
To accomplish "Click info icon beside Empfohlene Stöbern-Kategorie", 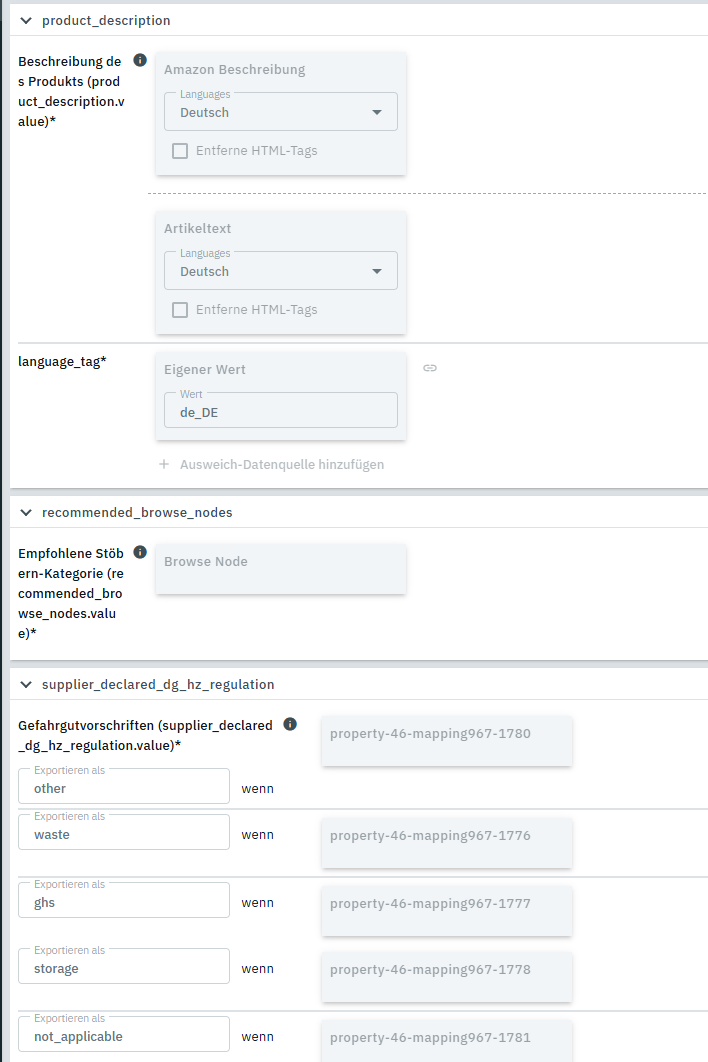I will (140, 552).
